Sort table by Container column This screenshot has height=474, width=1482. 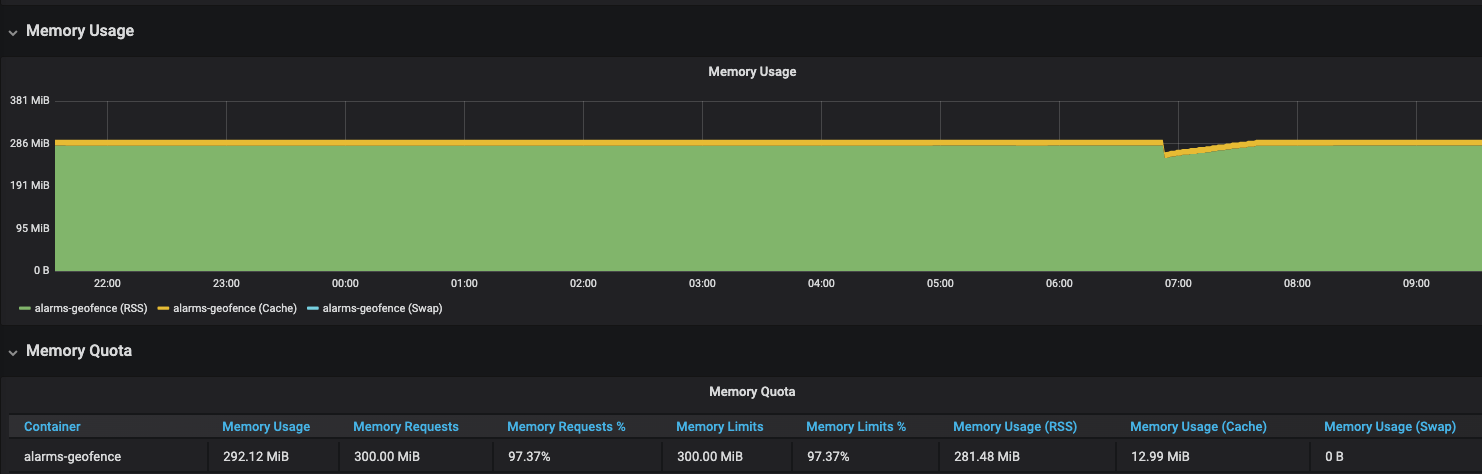coord(52,427)
